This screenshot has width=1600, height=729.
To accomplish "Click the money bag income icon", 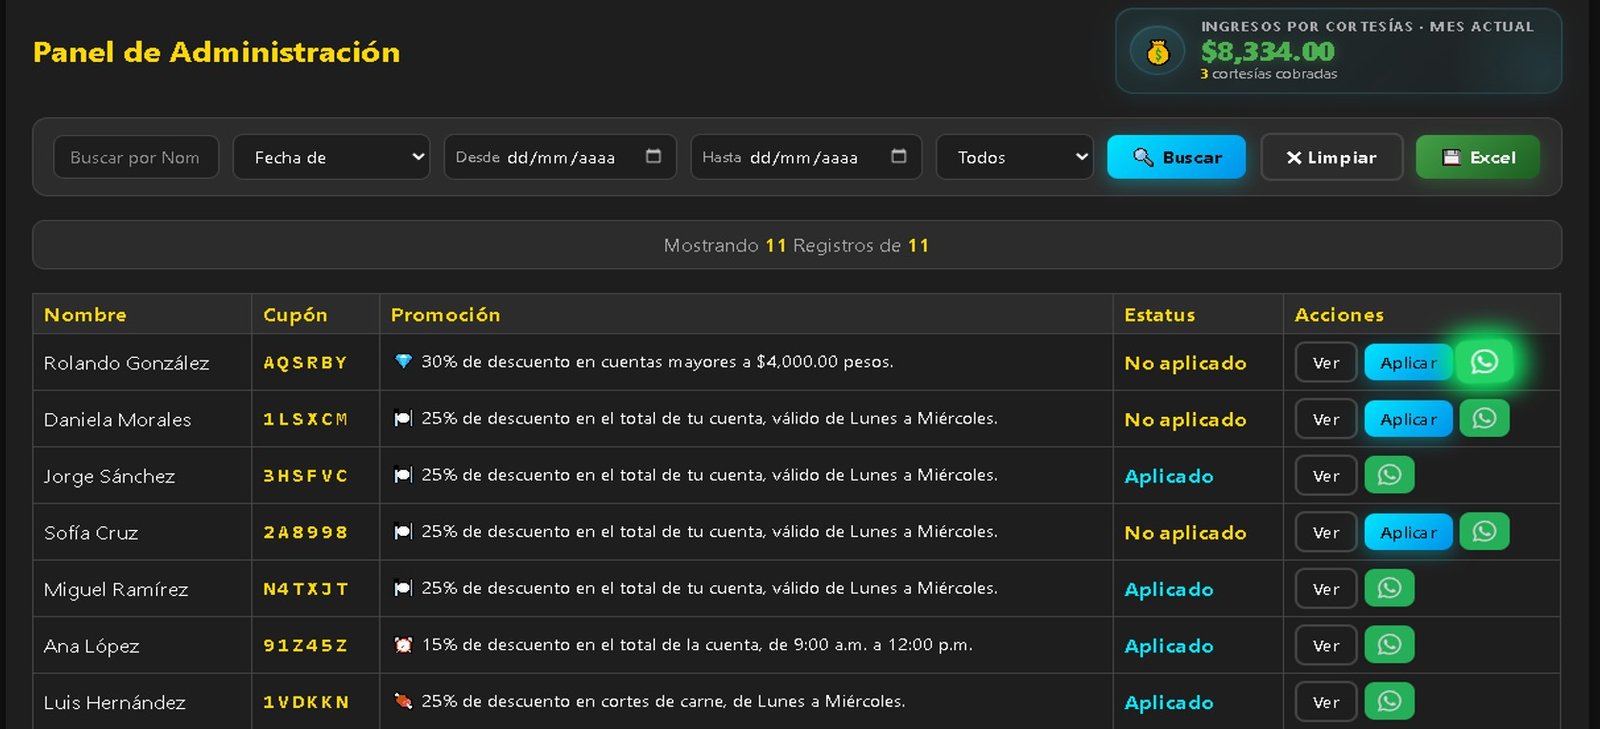I will pos(1158,52).
